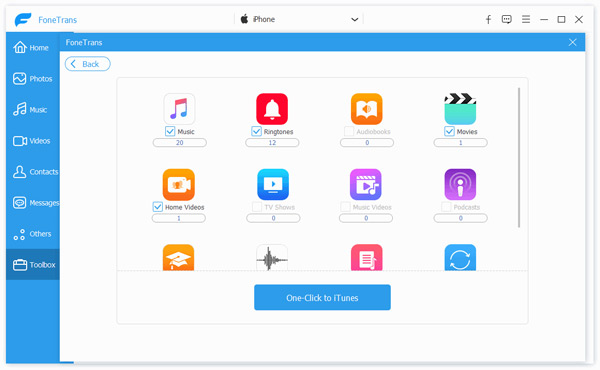The image size is (600, 370).
Task: Click the Podcasts count field
Action: pos(460,218)
